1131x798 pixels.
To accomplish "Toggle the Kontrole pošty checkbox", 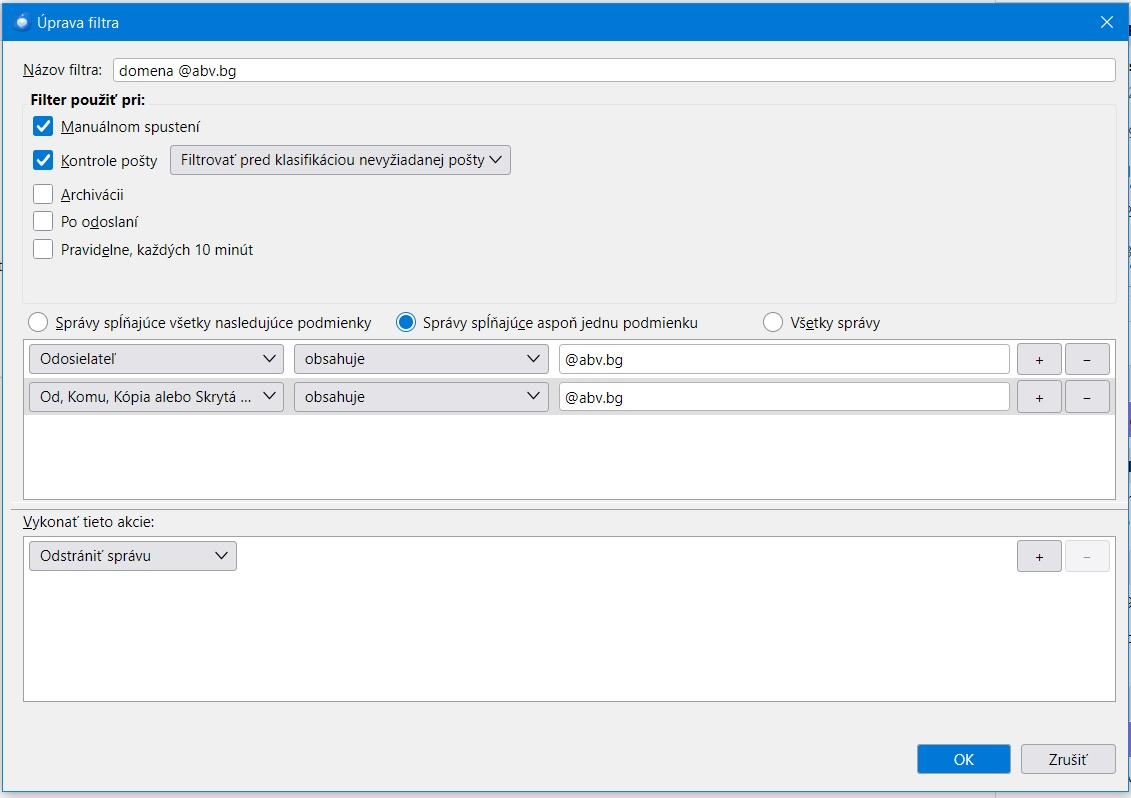I will tap(43, 160).
